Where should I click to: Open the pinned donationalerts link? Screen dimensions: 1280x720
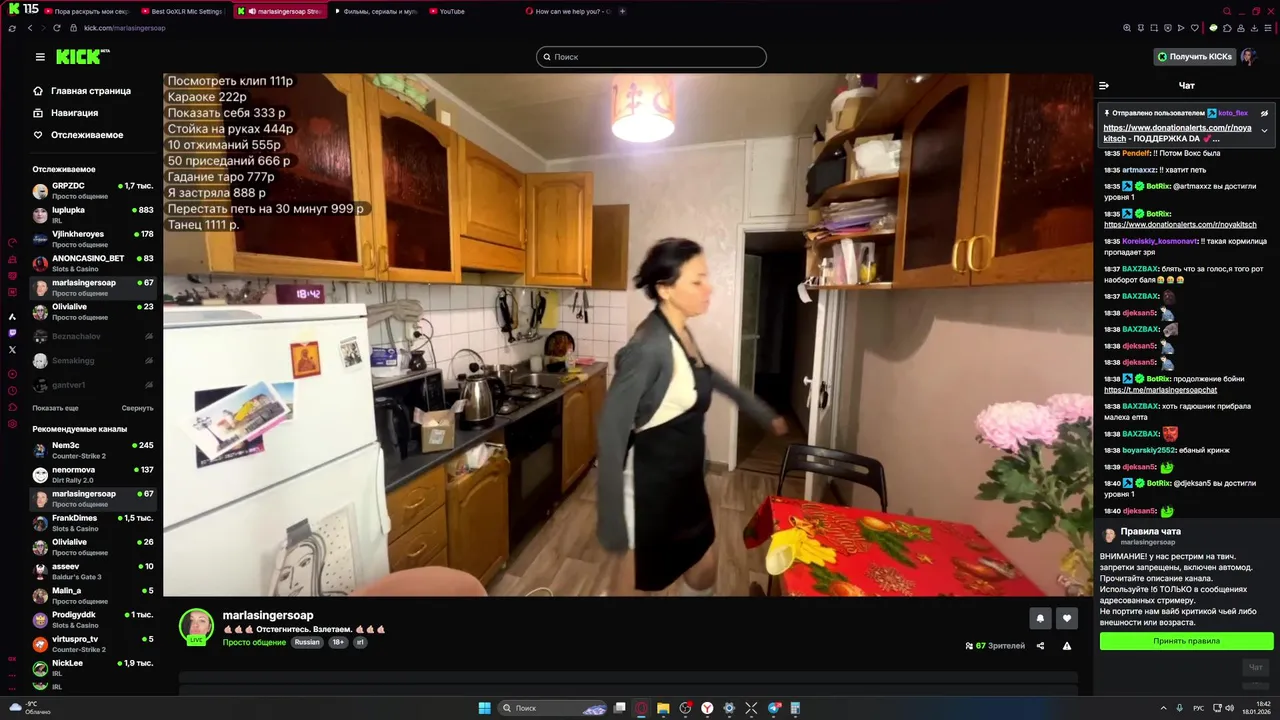point(1177,133)
